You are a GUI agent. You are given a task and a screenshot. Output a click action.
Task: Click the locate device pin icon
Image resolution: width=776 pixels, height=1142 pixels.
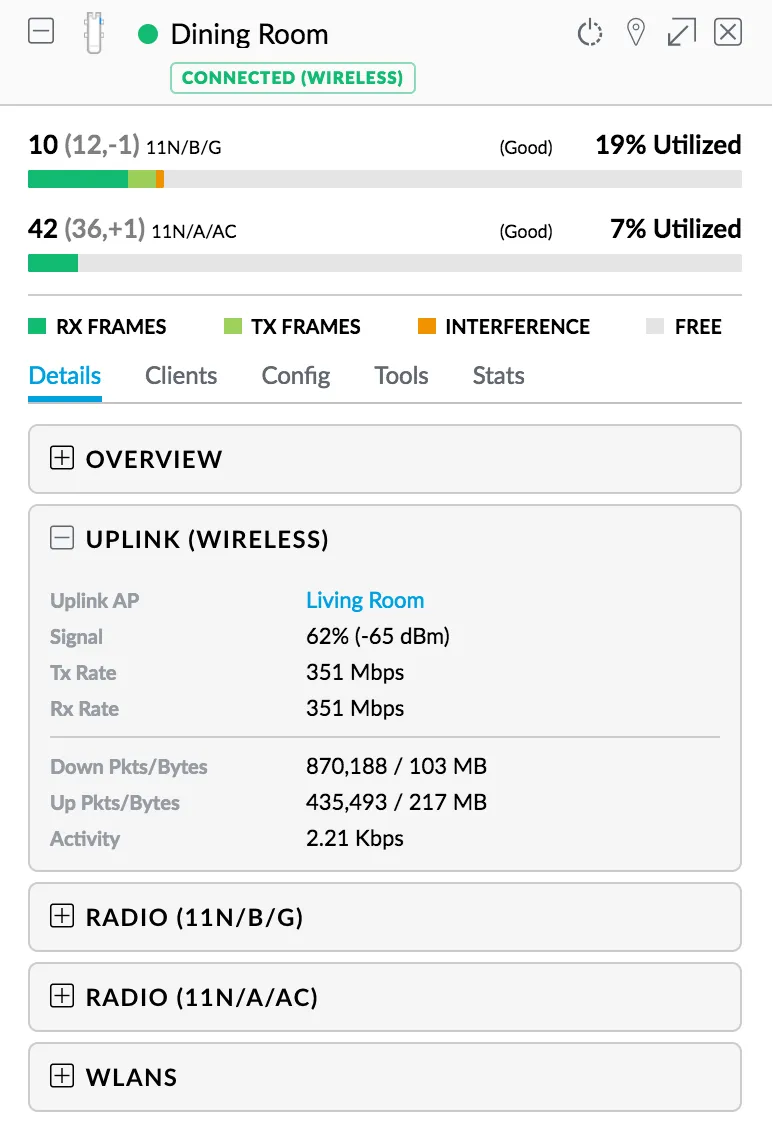[635, 33]
